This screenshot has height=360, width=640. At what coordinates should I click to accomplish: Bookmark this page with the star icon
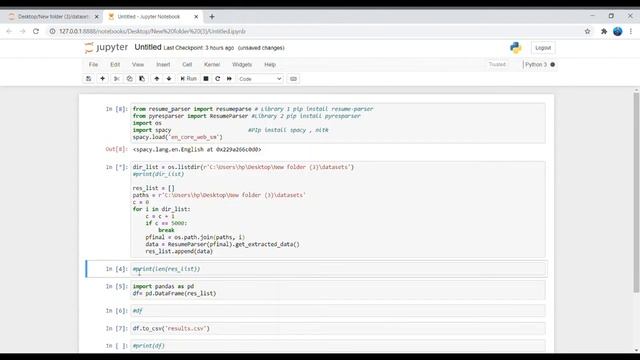coord(587,31)
